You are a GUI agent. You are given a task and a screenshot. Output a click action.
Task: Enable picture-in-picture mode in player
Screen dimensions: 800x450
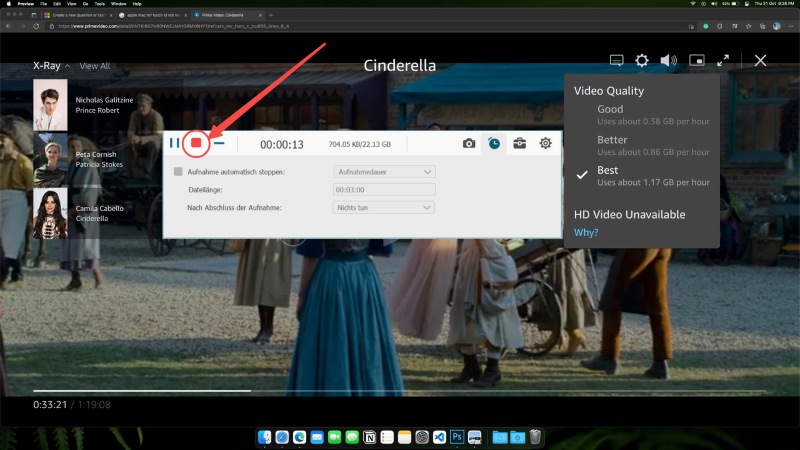[x=697, y=61]
